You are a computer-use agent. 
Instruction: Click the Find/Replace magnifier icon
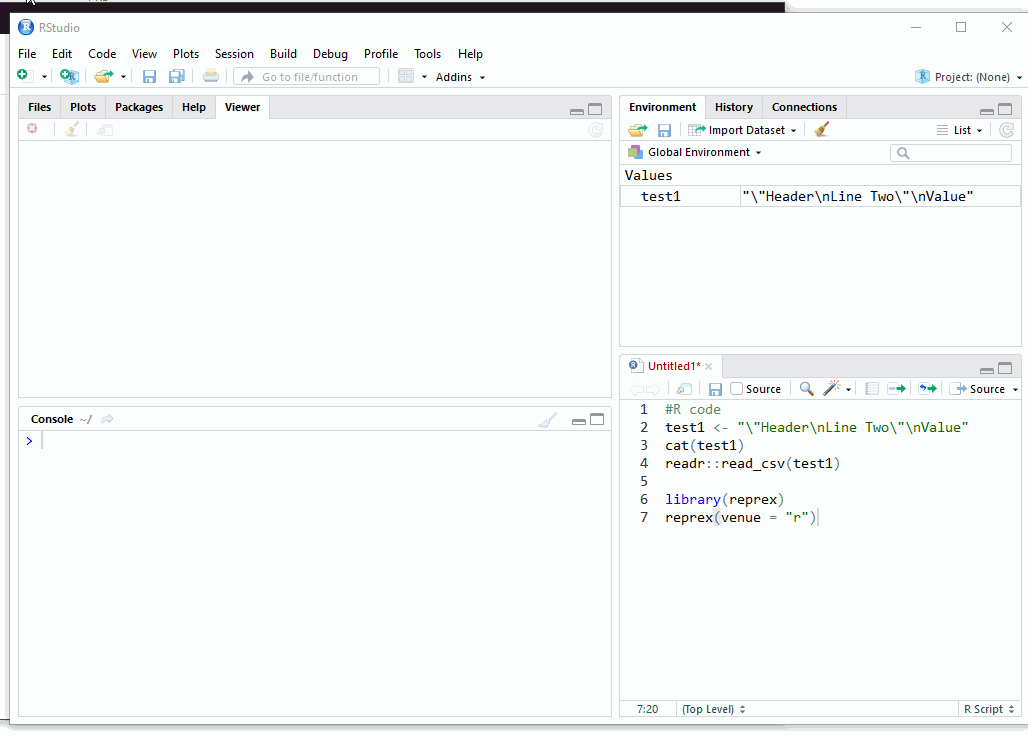point(806,389)
